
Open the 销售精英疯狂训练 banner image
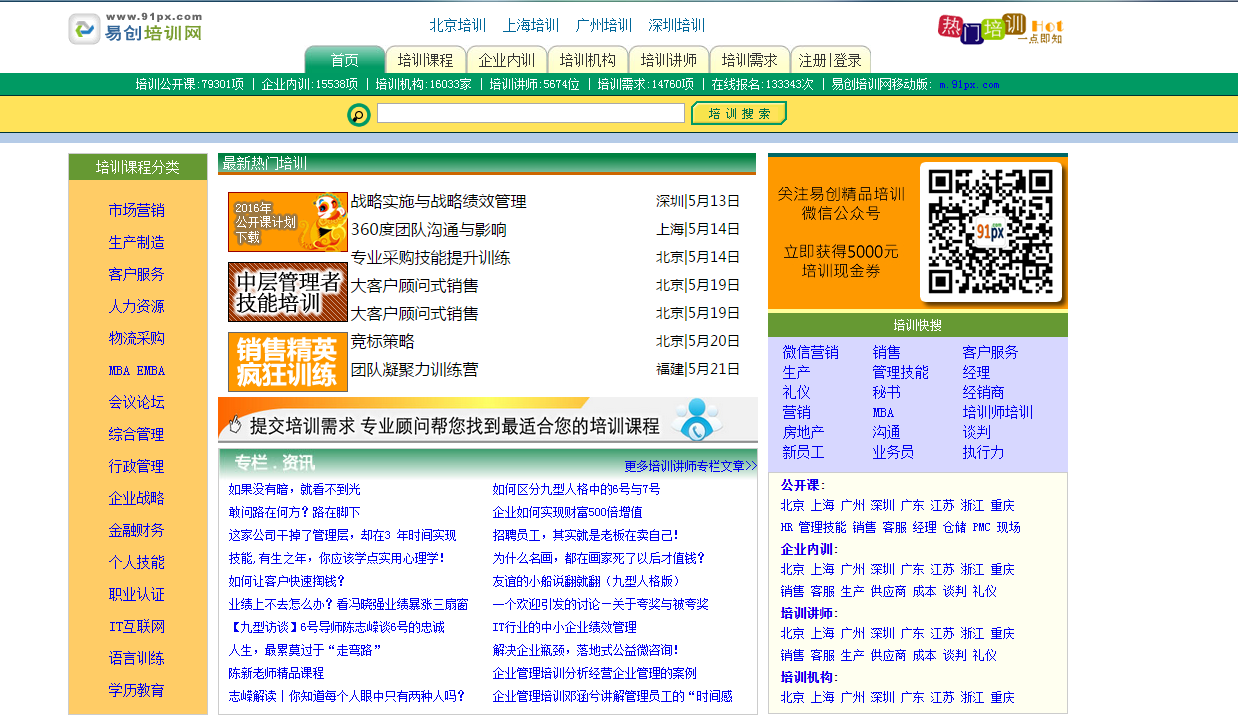coord(288,362)
